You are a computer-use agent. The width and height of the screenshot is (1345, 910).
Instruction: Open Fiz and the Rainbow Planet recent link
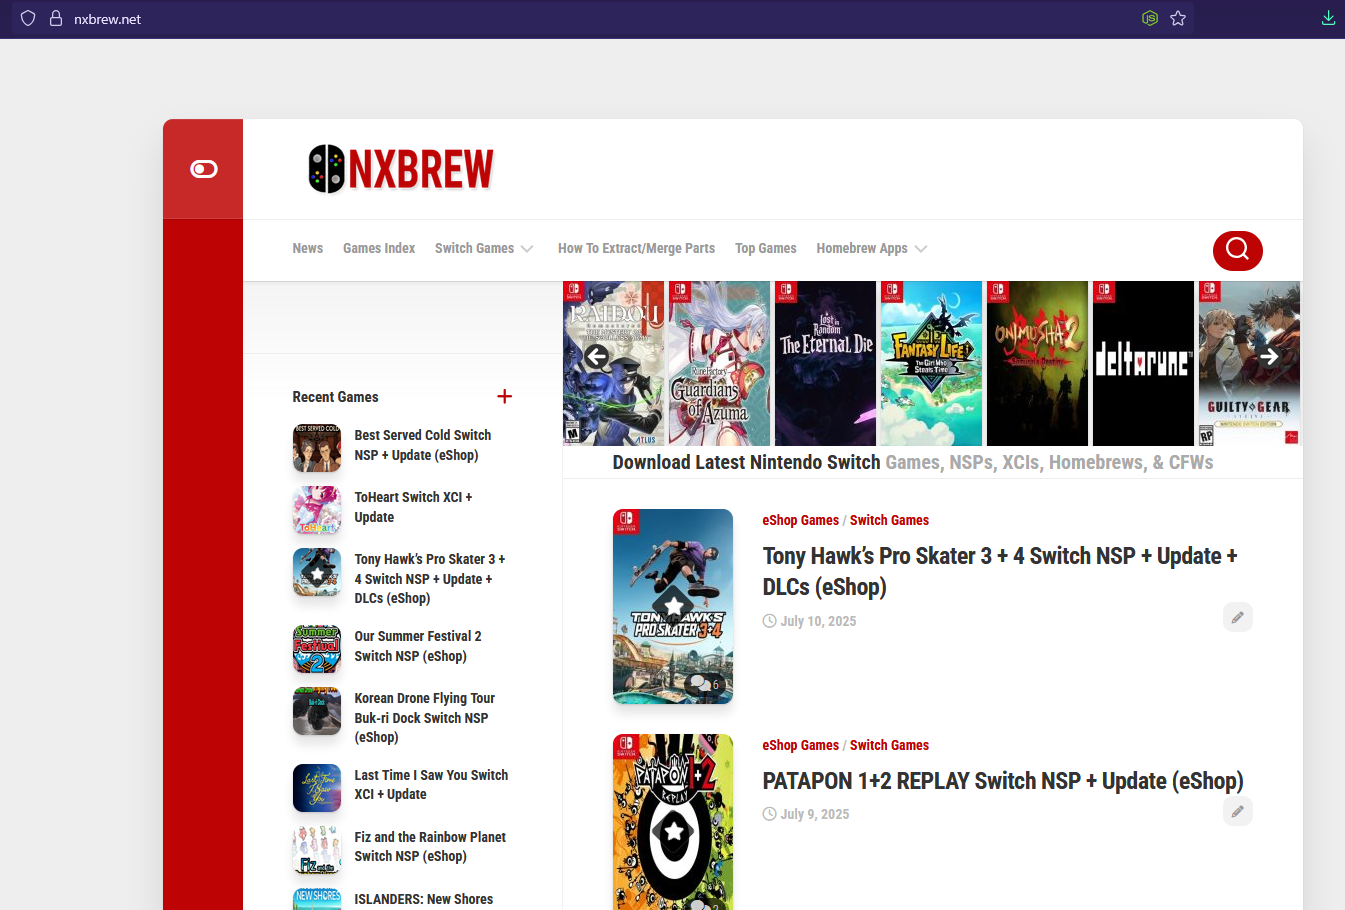[430, 846]
